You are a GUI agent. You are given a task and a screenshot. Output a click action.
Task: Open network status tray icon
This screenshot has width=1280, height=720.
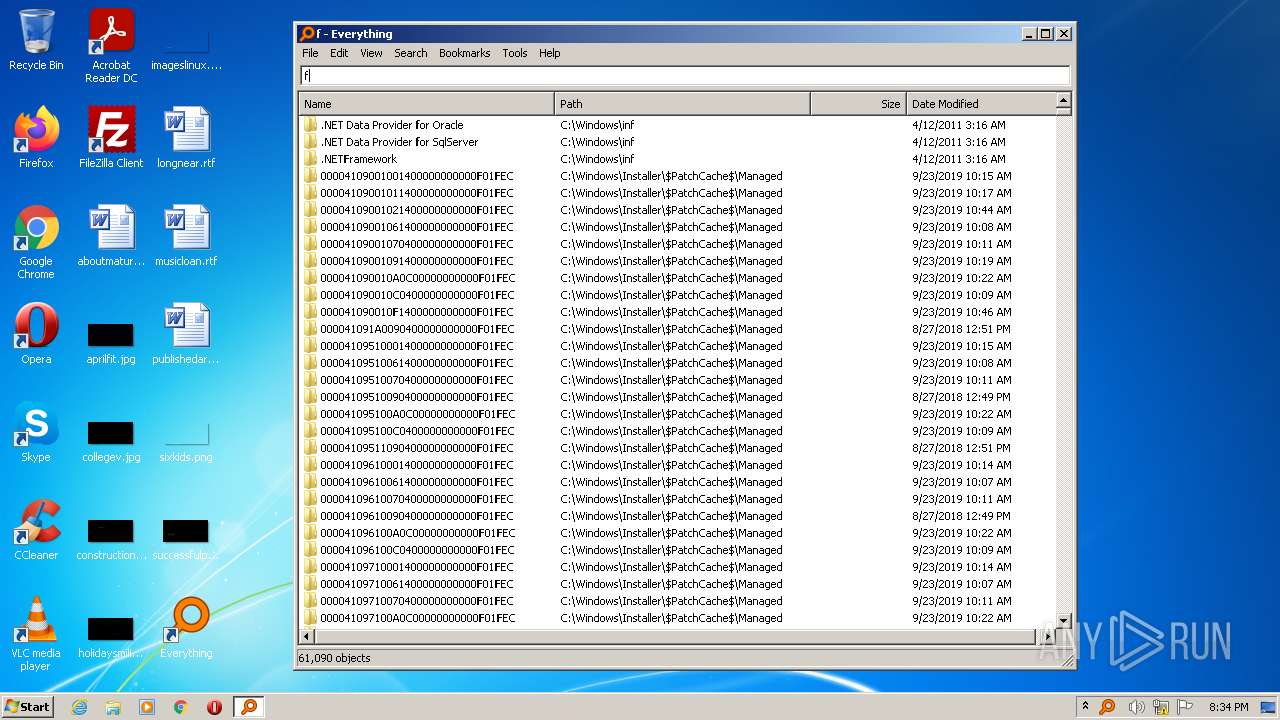1161,707
